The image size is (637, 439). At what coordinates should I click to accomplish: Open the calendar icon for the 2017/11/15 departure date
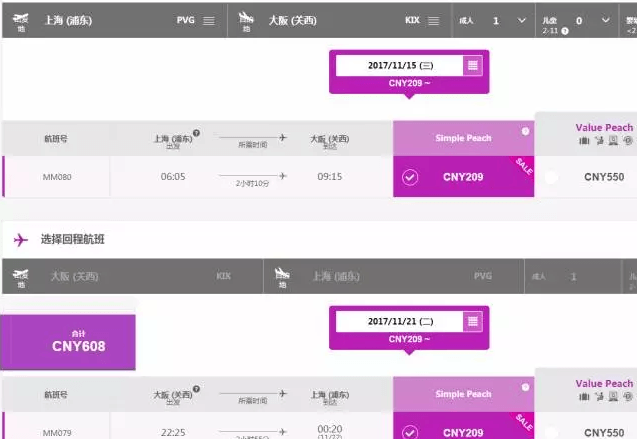click(472, 65)
